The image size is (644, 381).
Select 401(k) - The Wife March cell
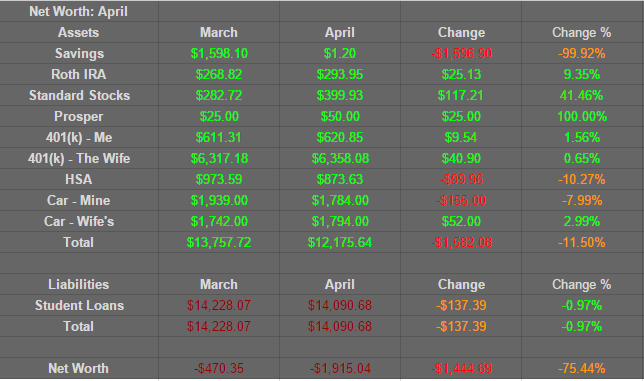[218, 158]
